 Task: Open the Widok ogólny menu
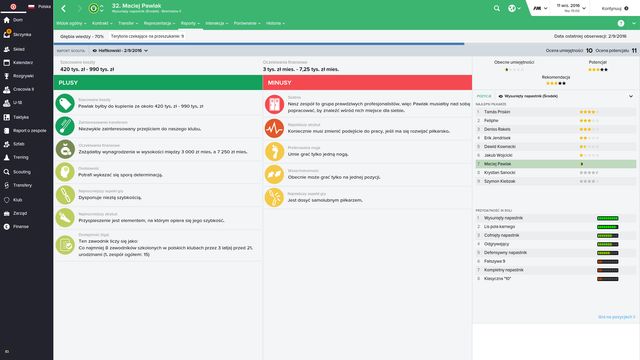coord(71,23)
